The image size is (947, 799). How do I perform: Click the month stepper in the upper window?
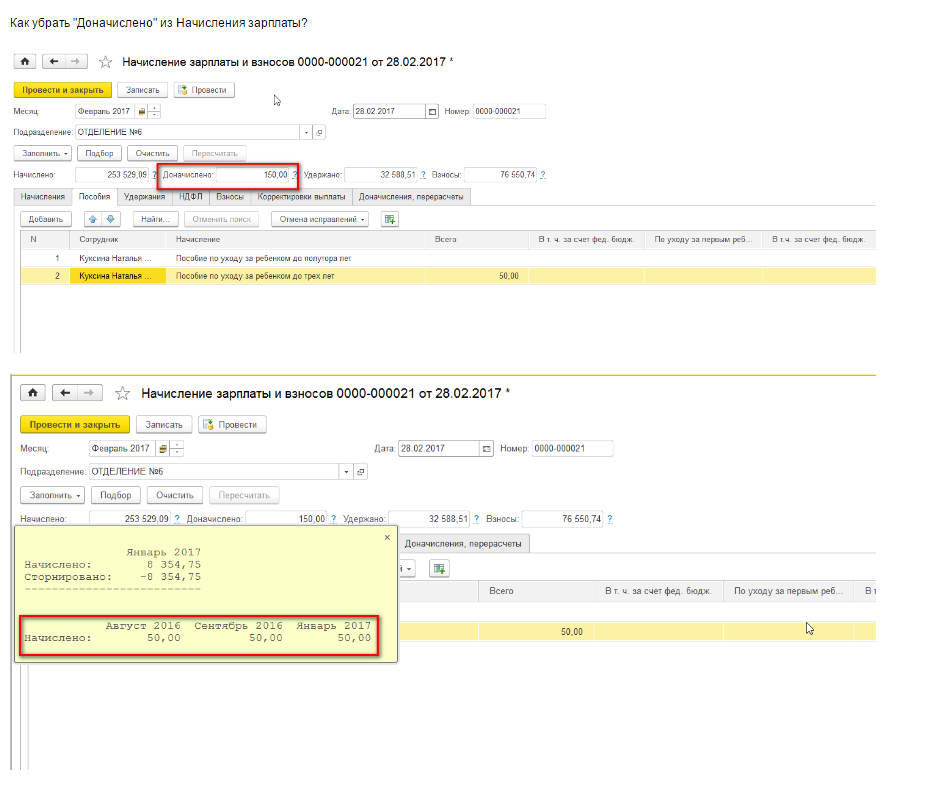pos(154,111)
